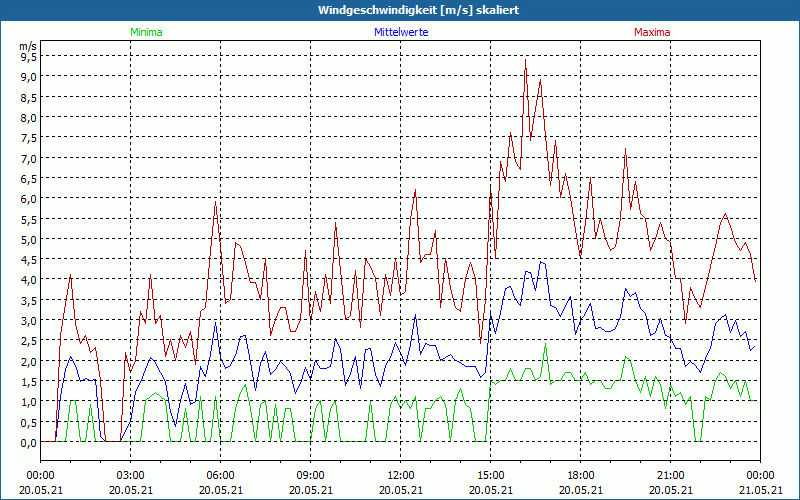Click the 0,0 y-axis value label
Viewport: 800px width, 500px height.
[28, 442]
